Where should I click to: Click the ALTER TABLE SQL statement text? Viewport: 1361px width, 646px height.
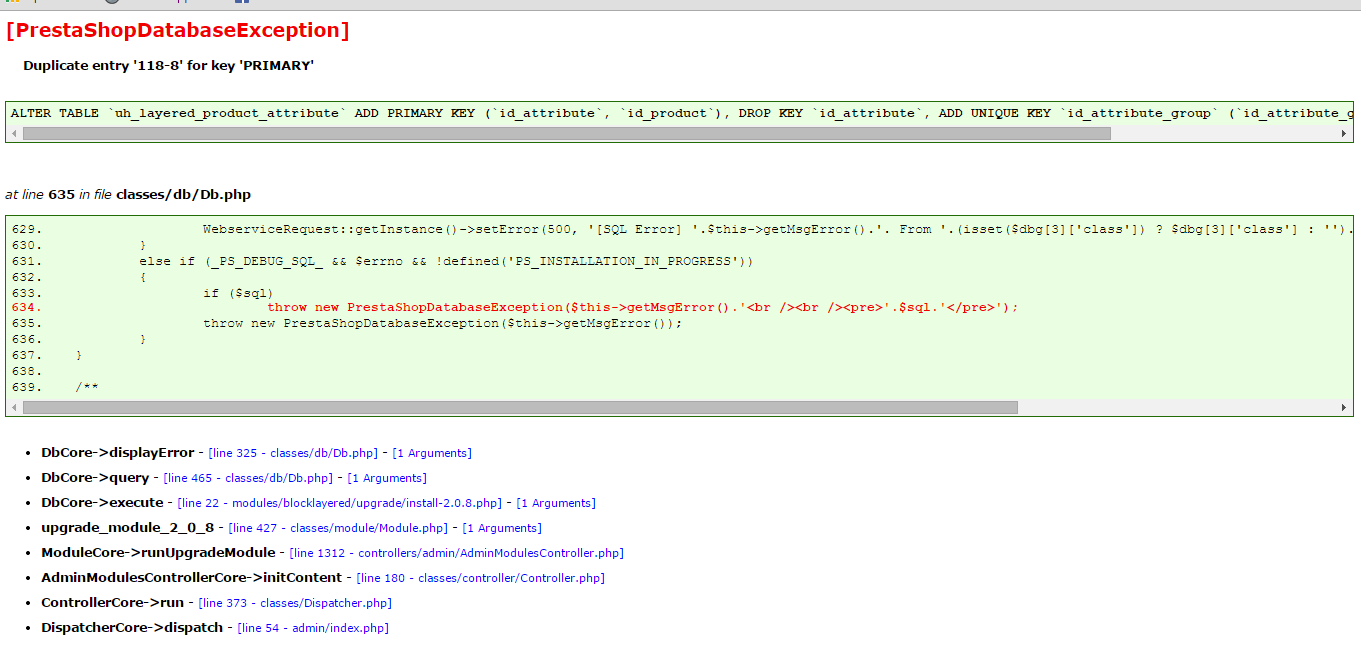680,113
